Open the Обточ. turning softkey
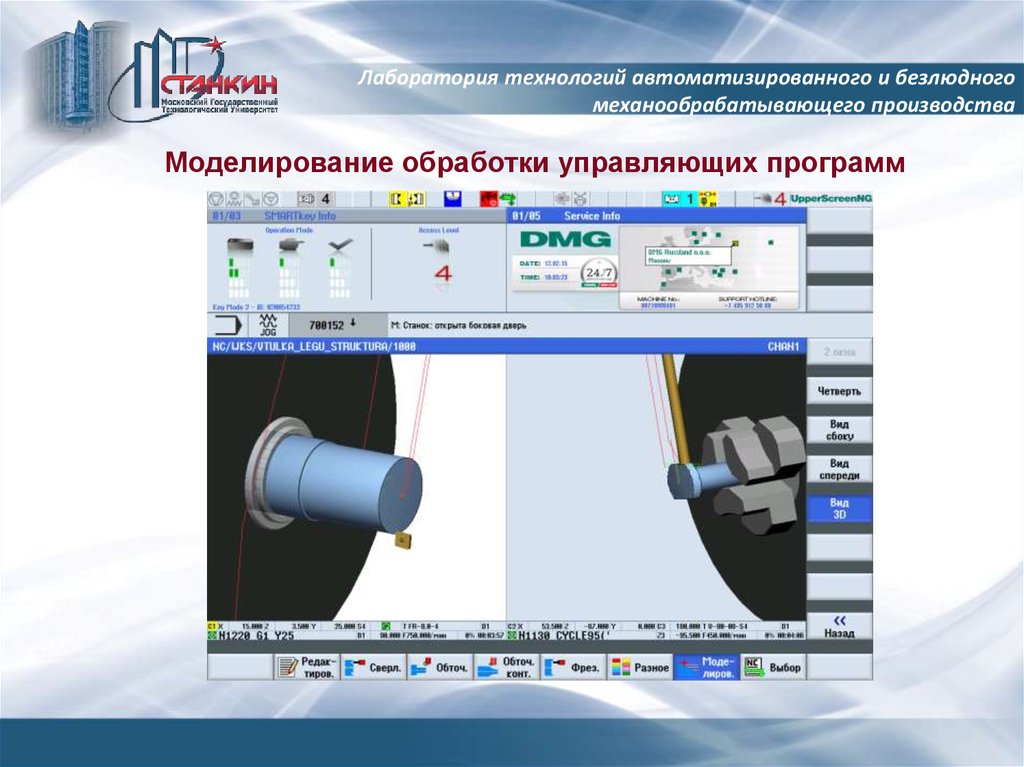Image resolution: width=1024 pixels, height=767 pixels. 440,667
